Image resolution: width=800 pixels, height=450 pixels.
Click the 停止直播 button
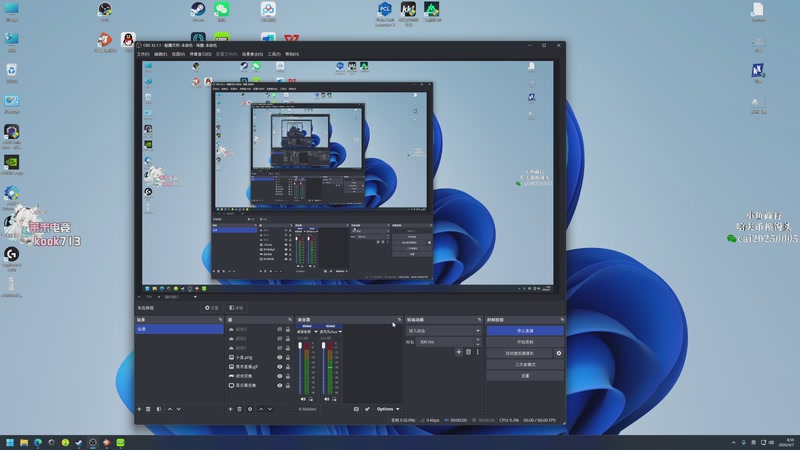pyautogui.click(x=525, y=330)
